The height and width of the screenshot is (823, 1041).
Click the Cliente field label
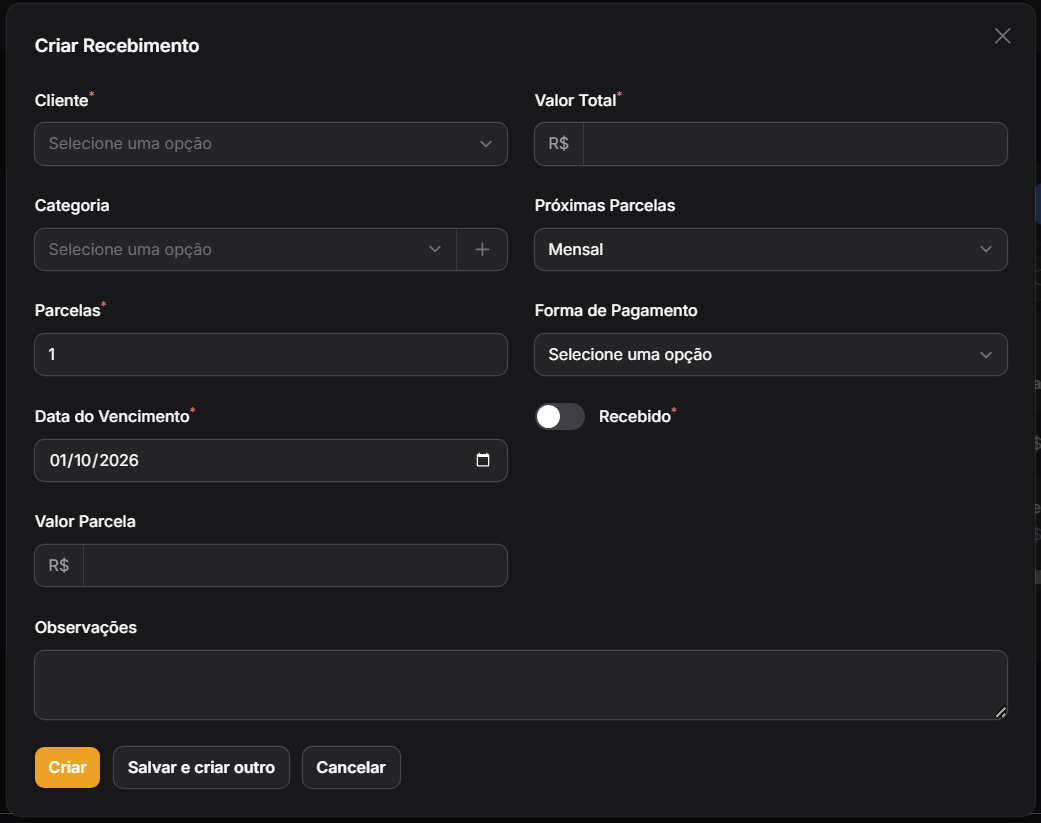click(x=61, y=100)
